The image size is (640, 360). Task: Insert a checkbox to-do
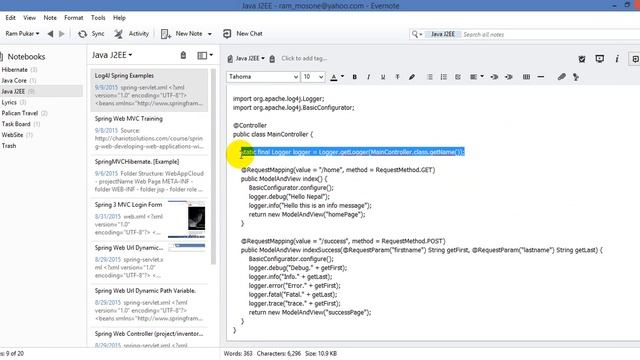[x=458, y=77]
